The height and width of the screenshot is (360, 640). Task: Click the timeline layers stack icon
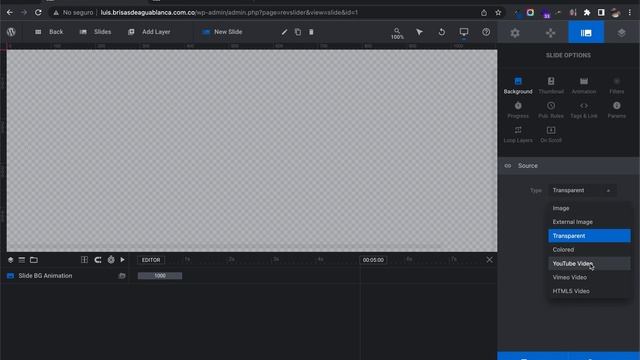tap(11, 260)
